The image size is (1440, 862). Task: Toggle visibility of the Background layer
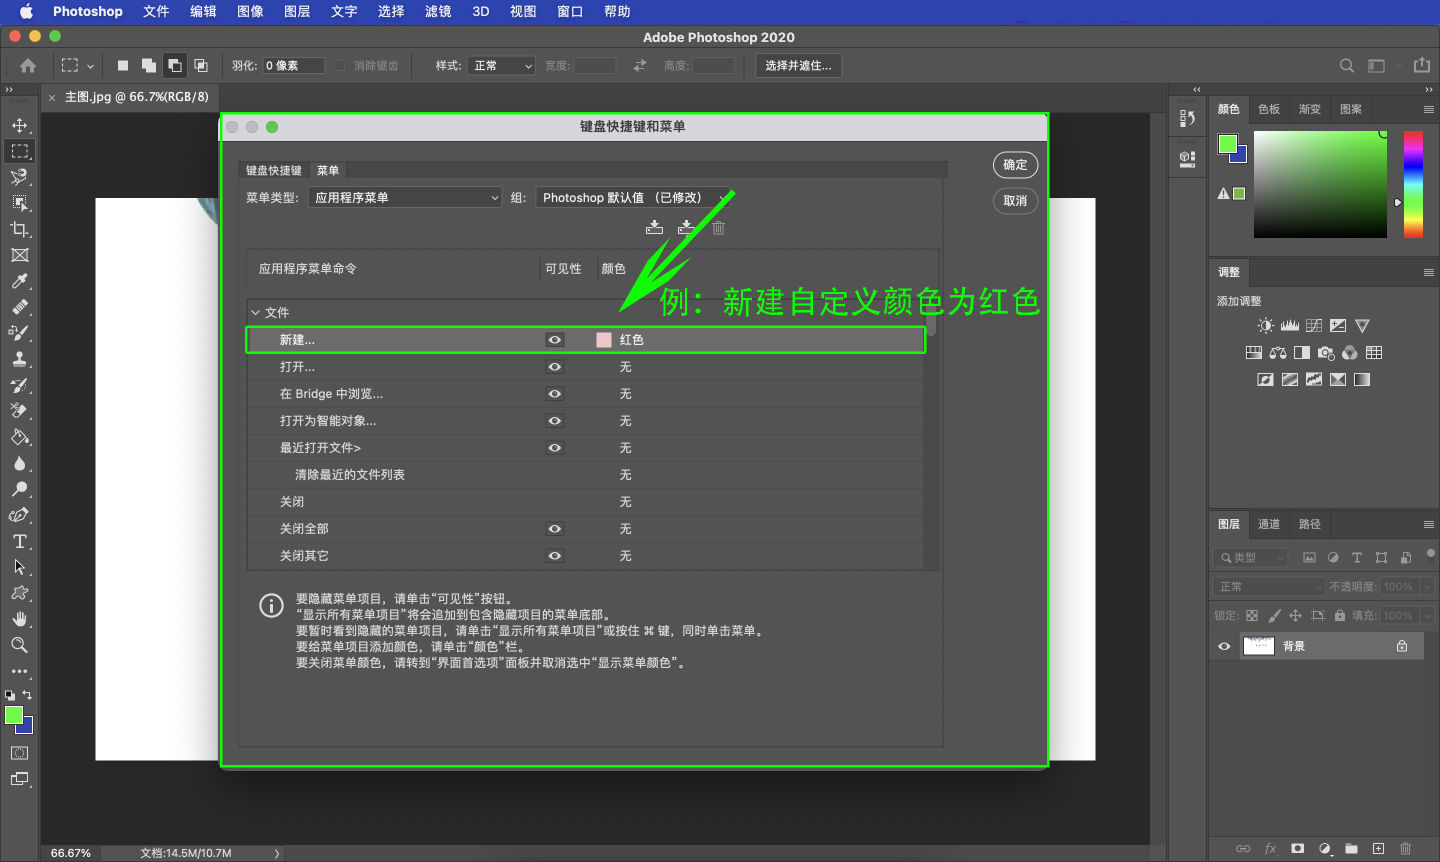pyautogui.click(x=1223, y=645)
